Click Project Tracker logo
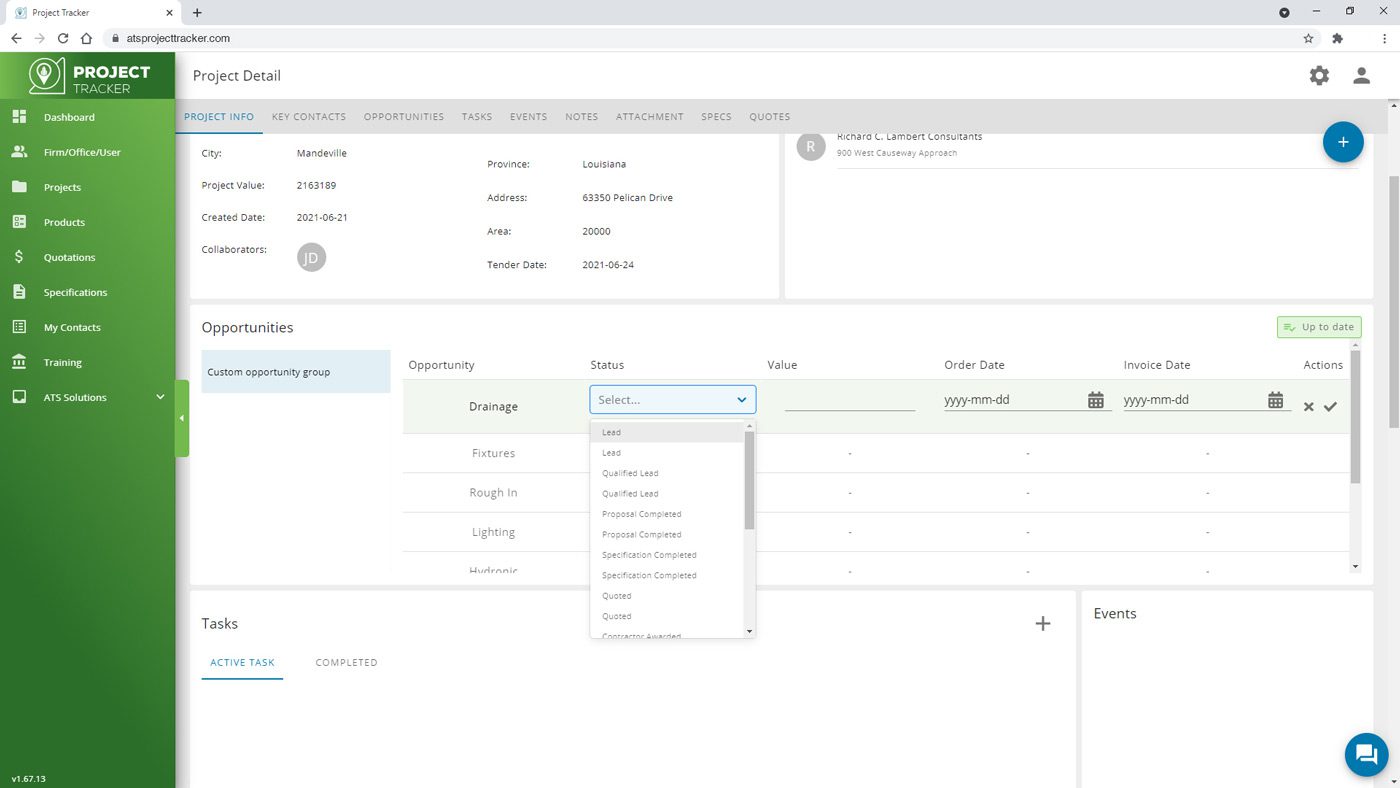Viewport: 1400px width, 788px height. pos(89,76)
